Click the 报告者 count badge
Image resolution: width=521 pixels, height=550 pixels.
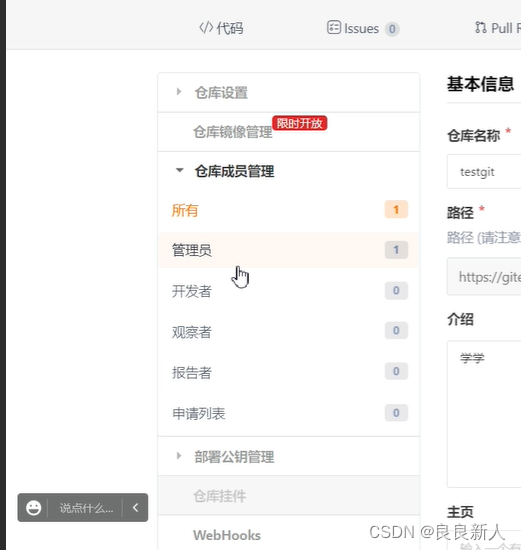396,371
